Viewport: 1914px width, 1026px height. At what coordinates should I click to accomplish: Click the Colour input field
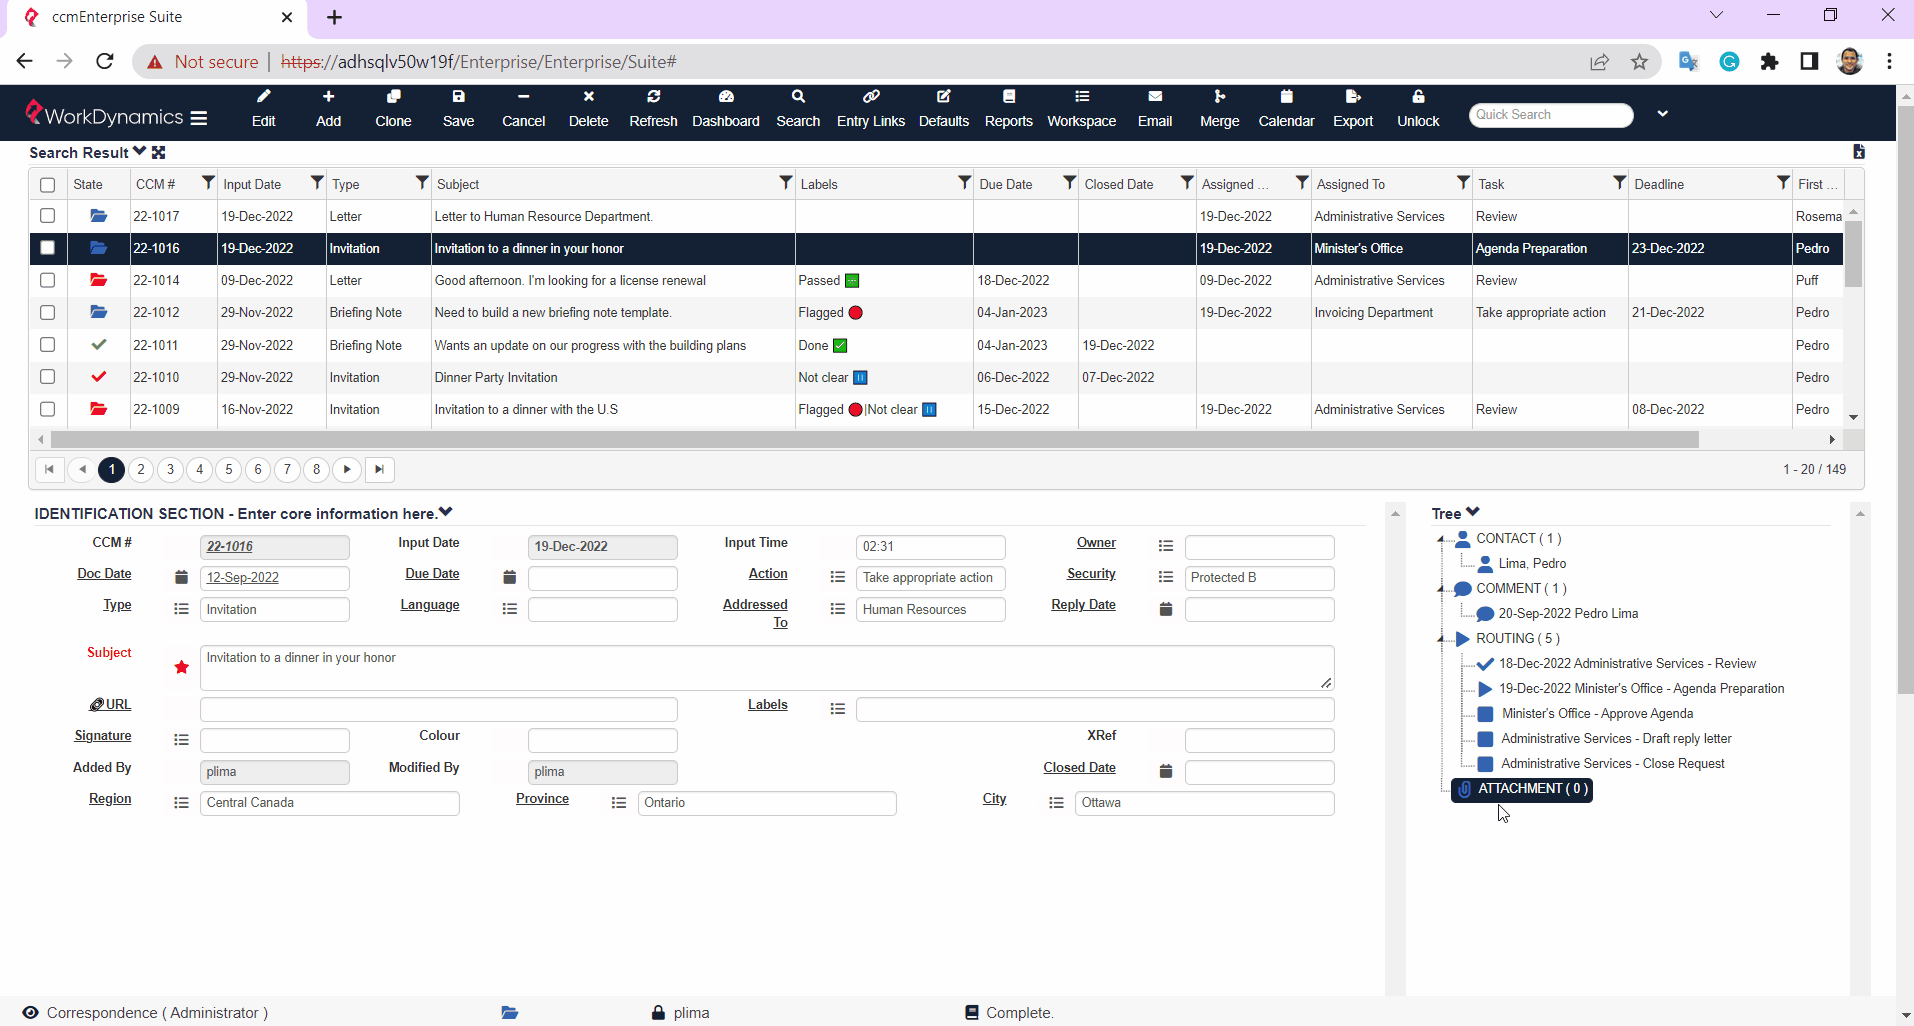point(602,740)
